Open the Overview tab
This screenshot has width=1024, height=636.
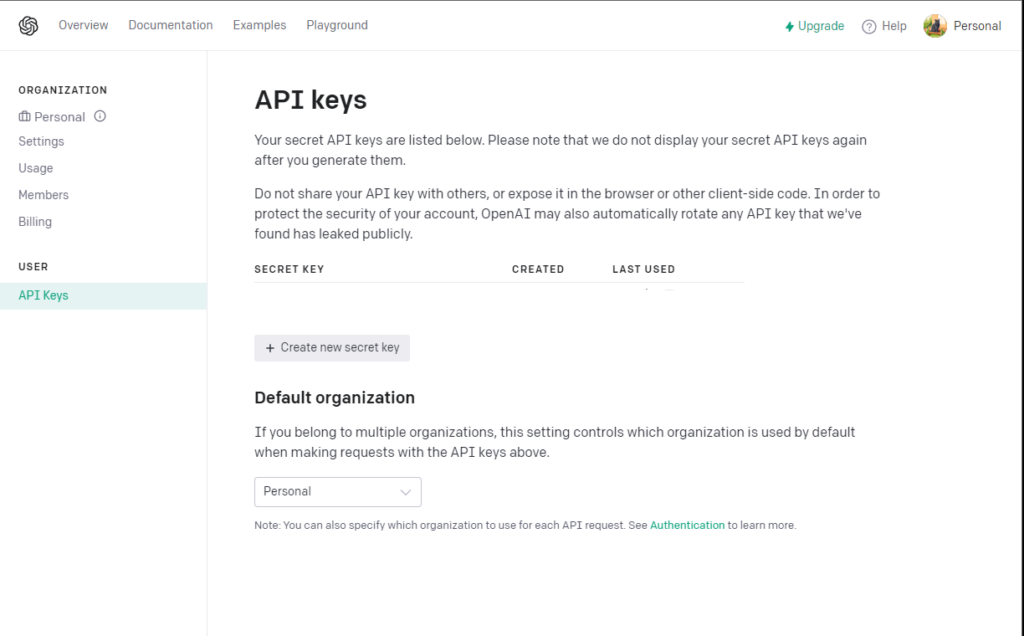point(84,25)
